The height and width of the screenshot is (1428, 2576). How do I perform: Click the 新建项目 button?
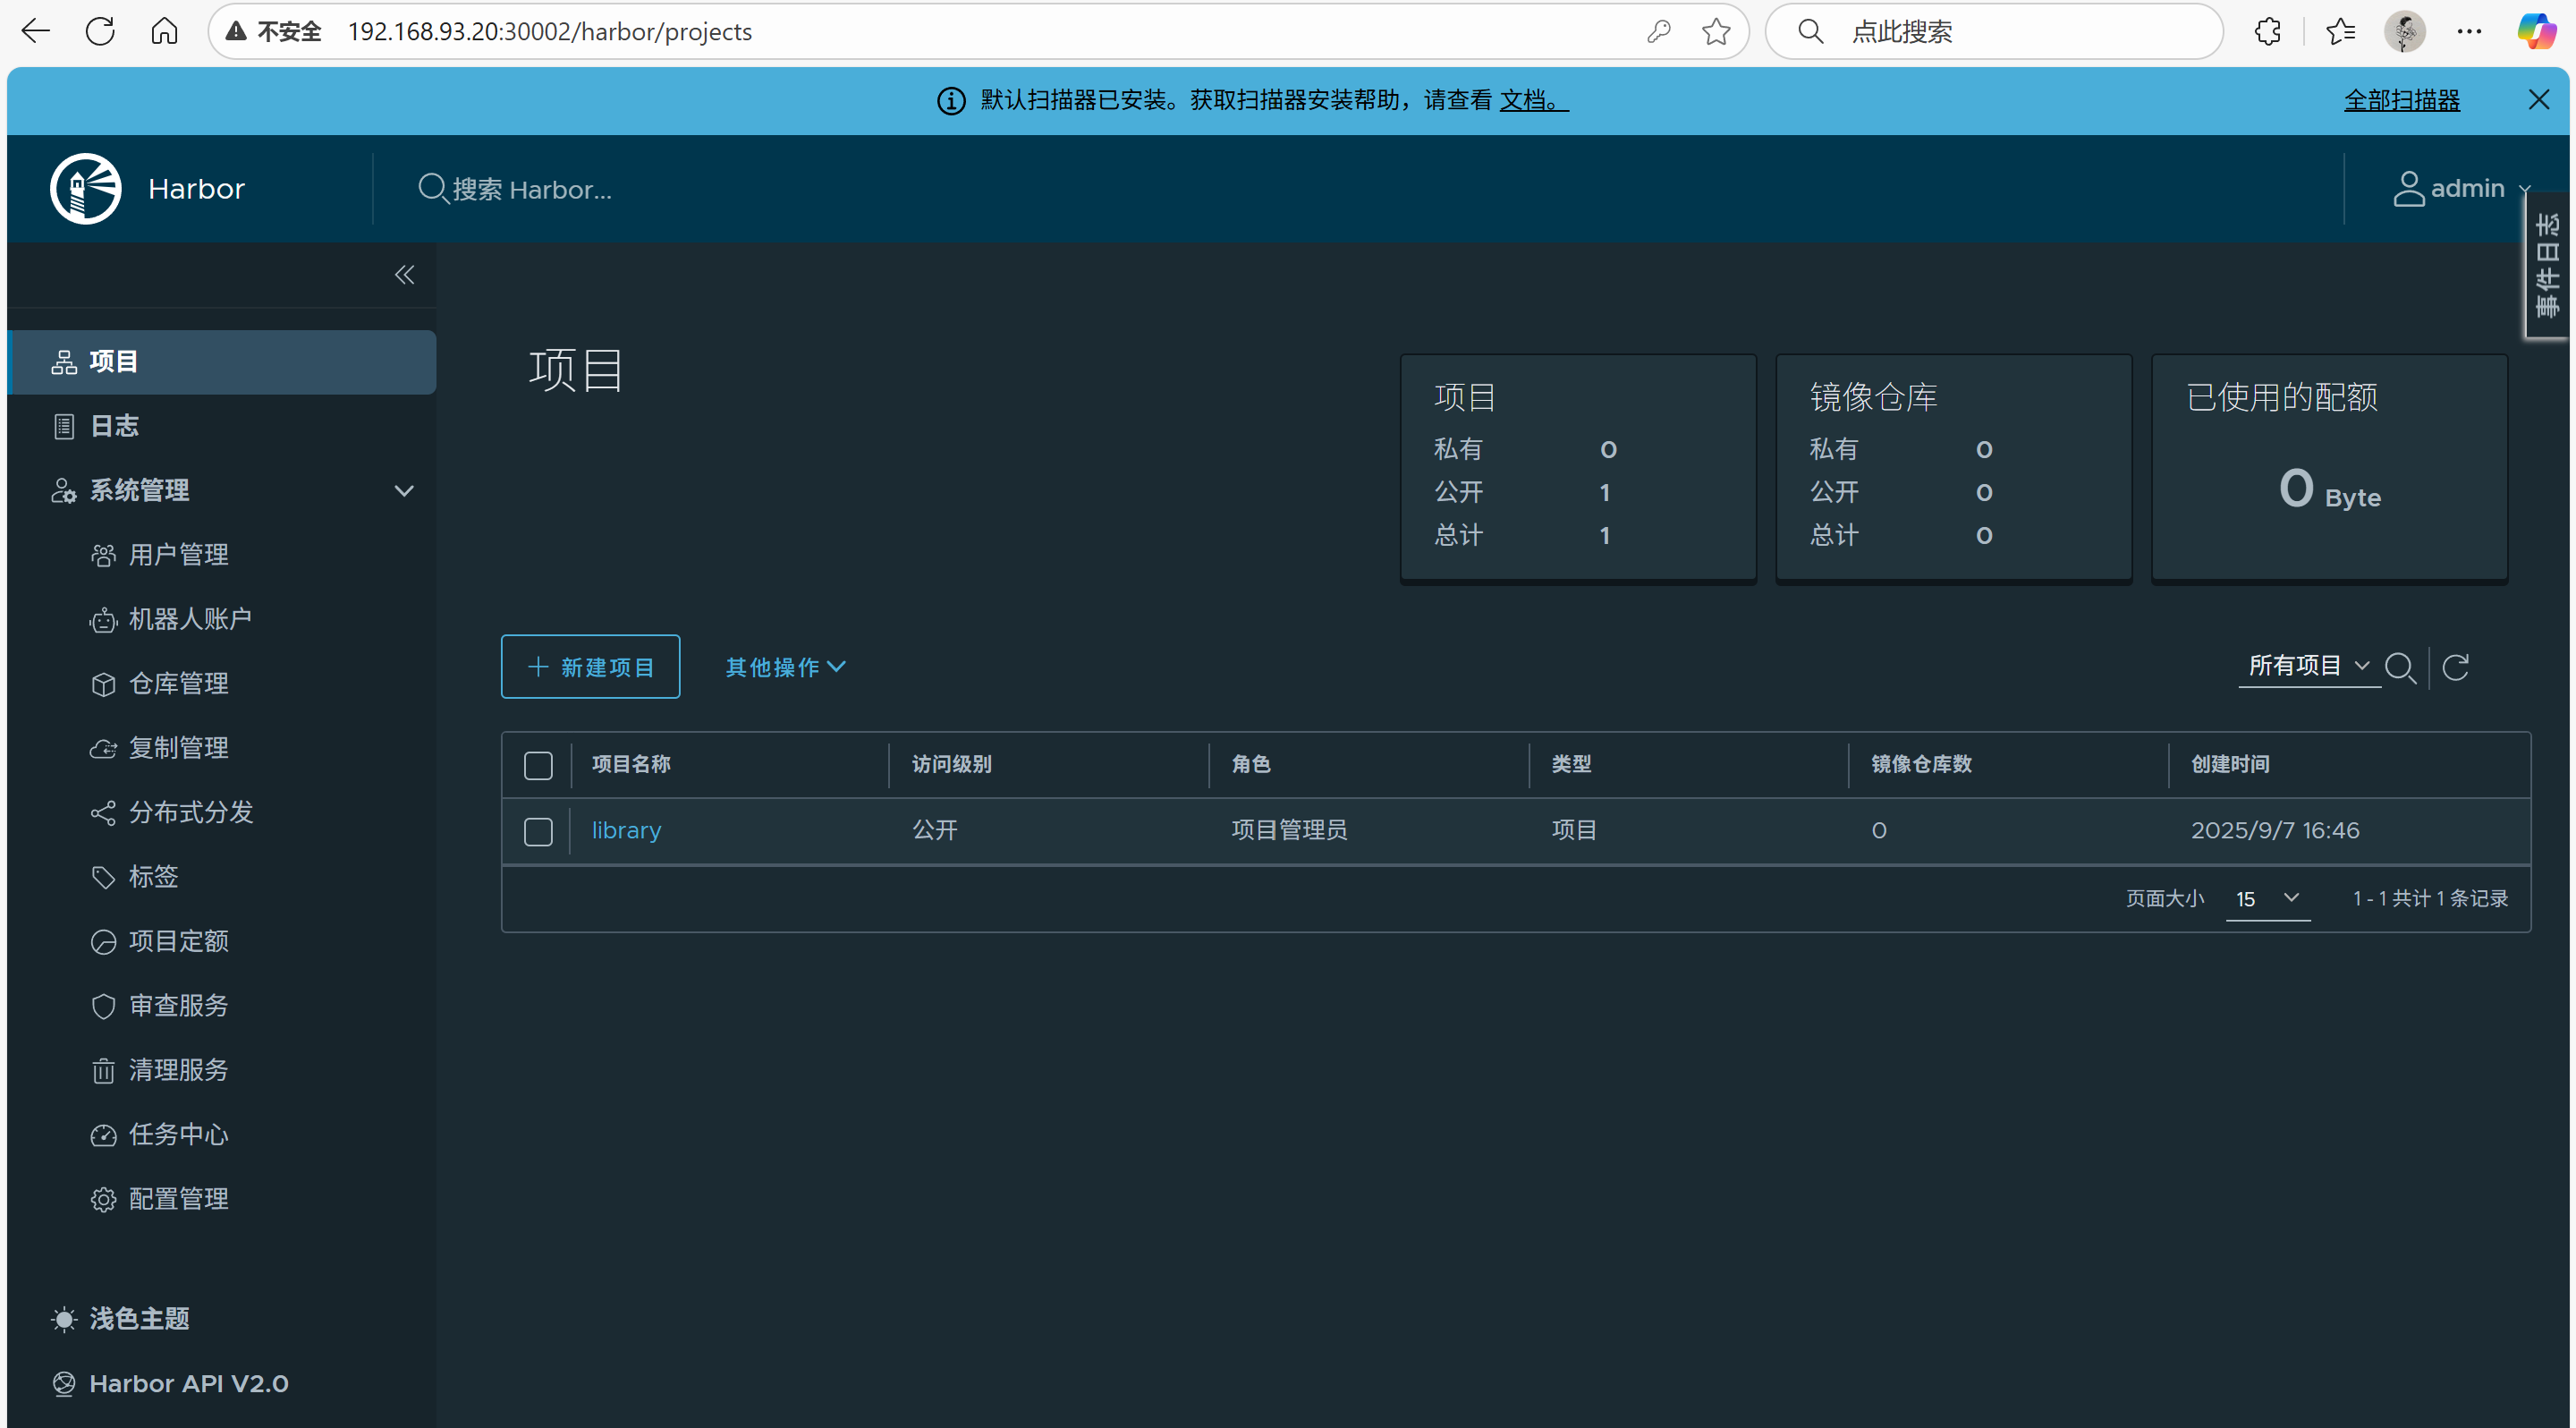[590, 667]
